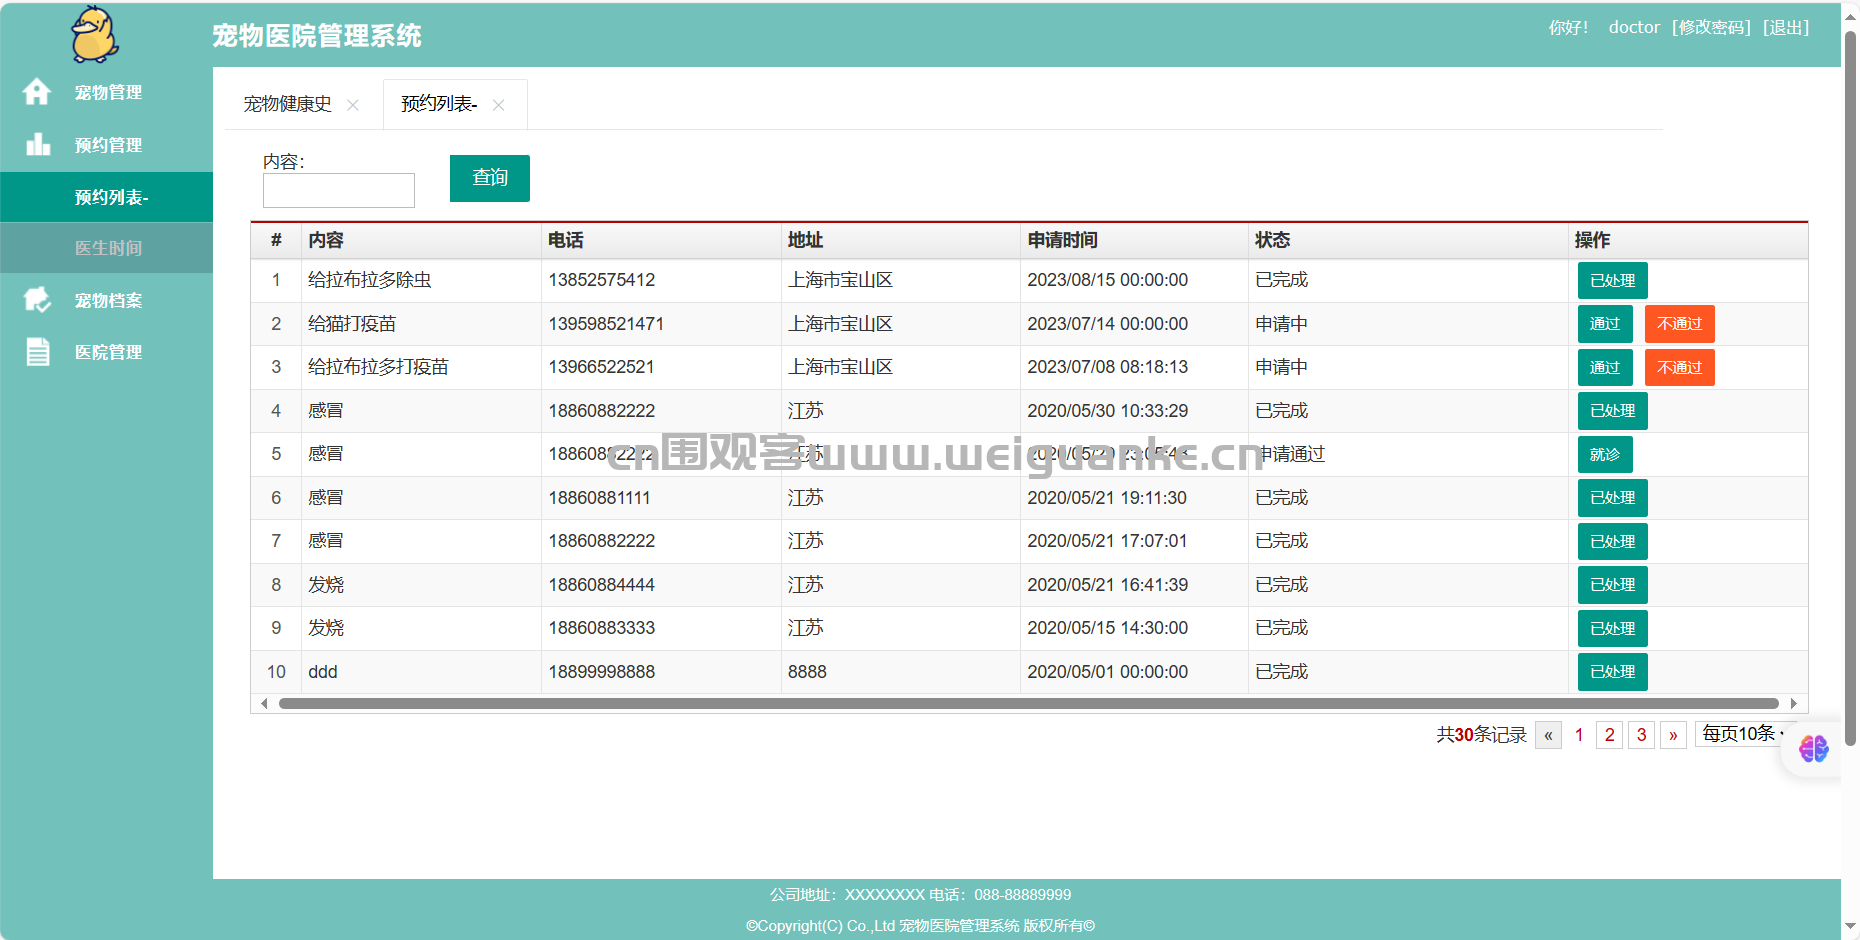Viewport: 1860px width, 940px height.
Task: Click phone cell 13852575412
Action: (602, 280)
